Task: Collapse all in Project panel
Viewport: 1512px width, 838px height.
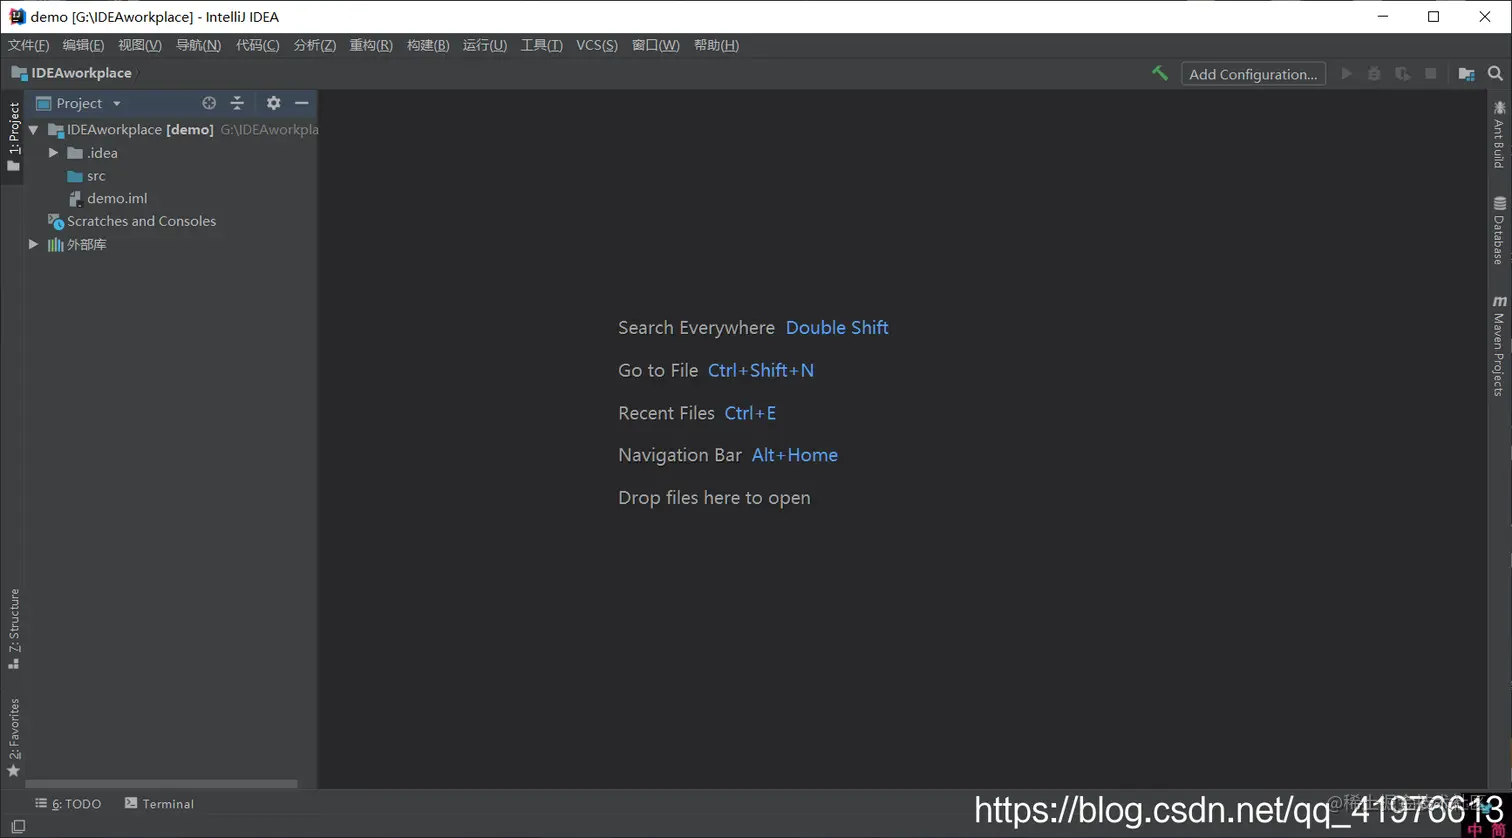Action: tap(237, 103)
